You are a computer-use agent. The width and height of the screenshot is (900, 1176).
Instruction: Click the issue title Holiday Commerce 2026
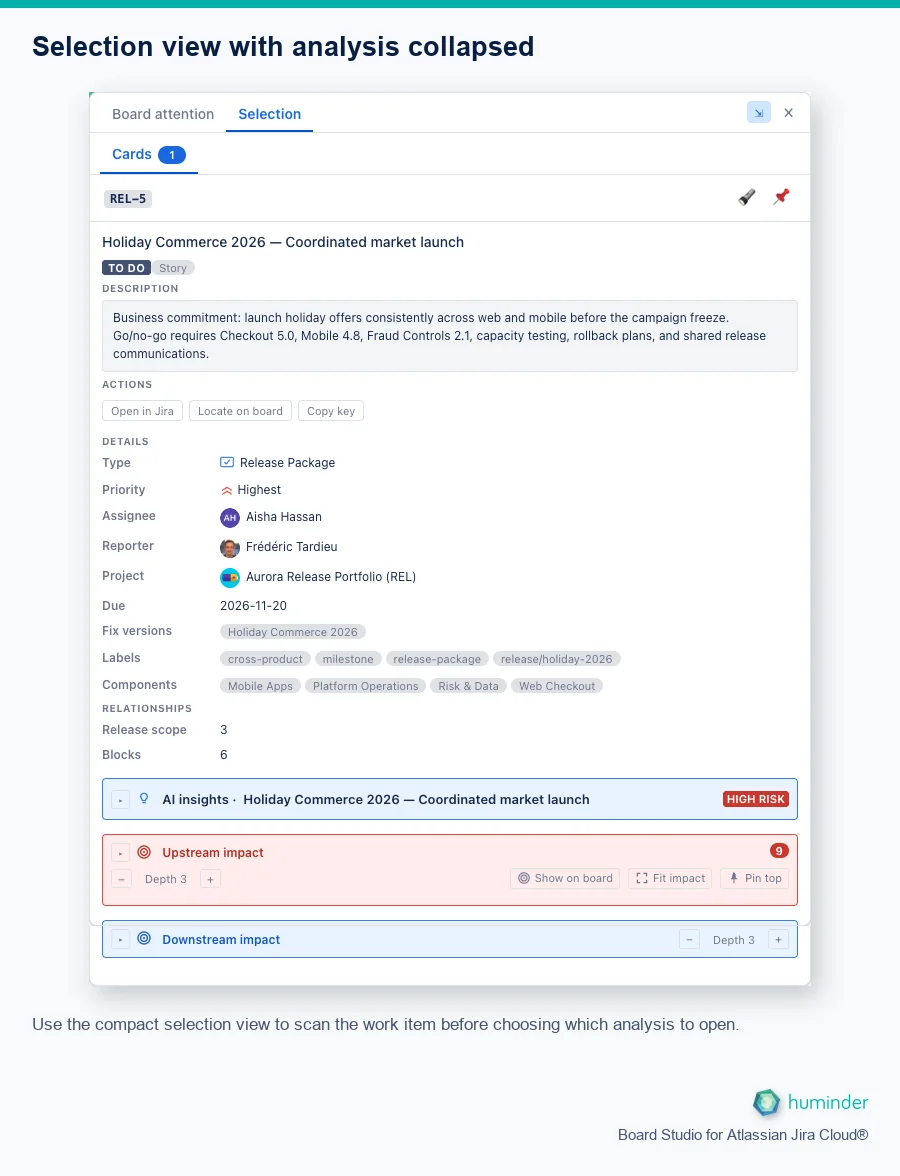pos(283,242)
